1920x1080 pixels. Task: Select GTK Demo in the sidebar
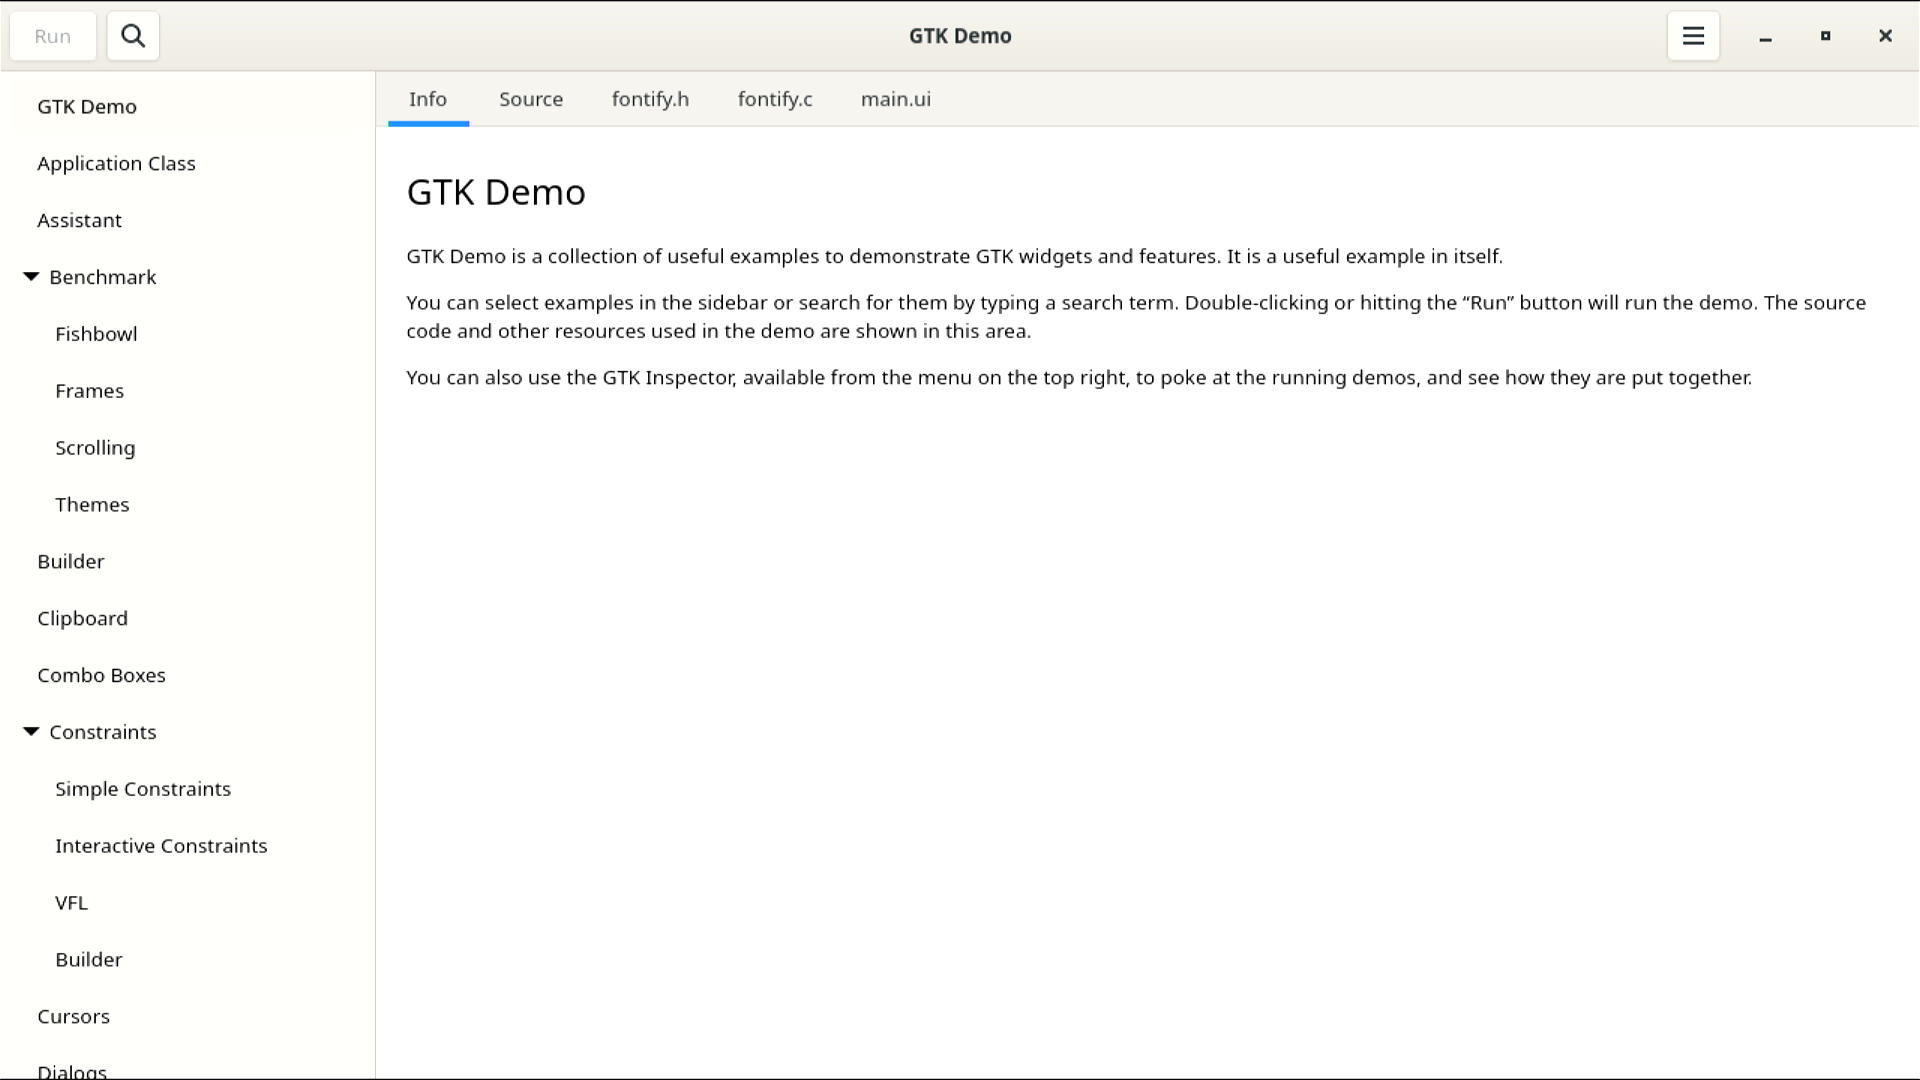coord(188,107)
